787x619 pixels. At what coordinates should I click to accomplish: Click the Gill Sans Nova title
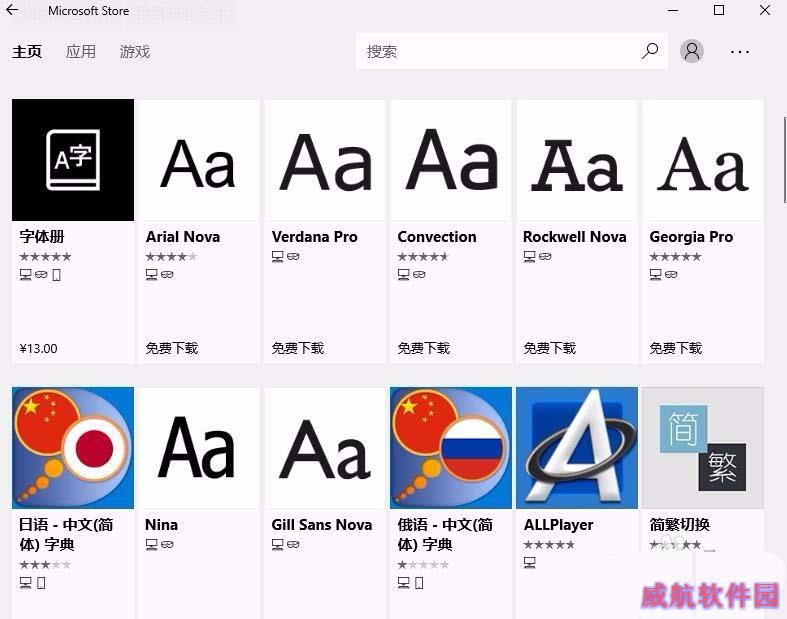coord(322,525)
